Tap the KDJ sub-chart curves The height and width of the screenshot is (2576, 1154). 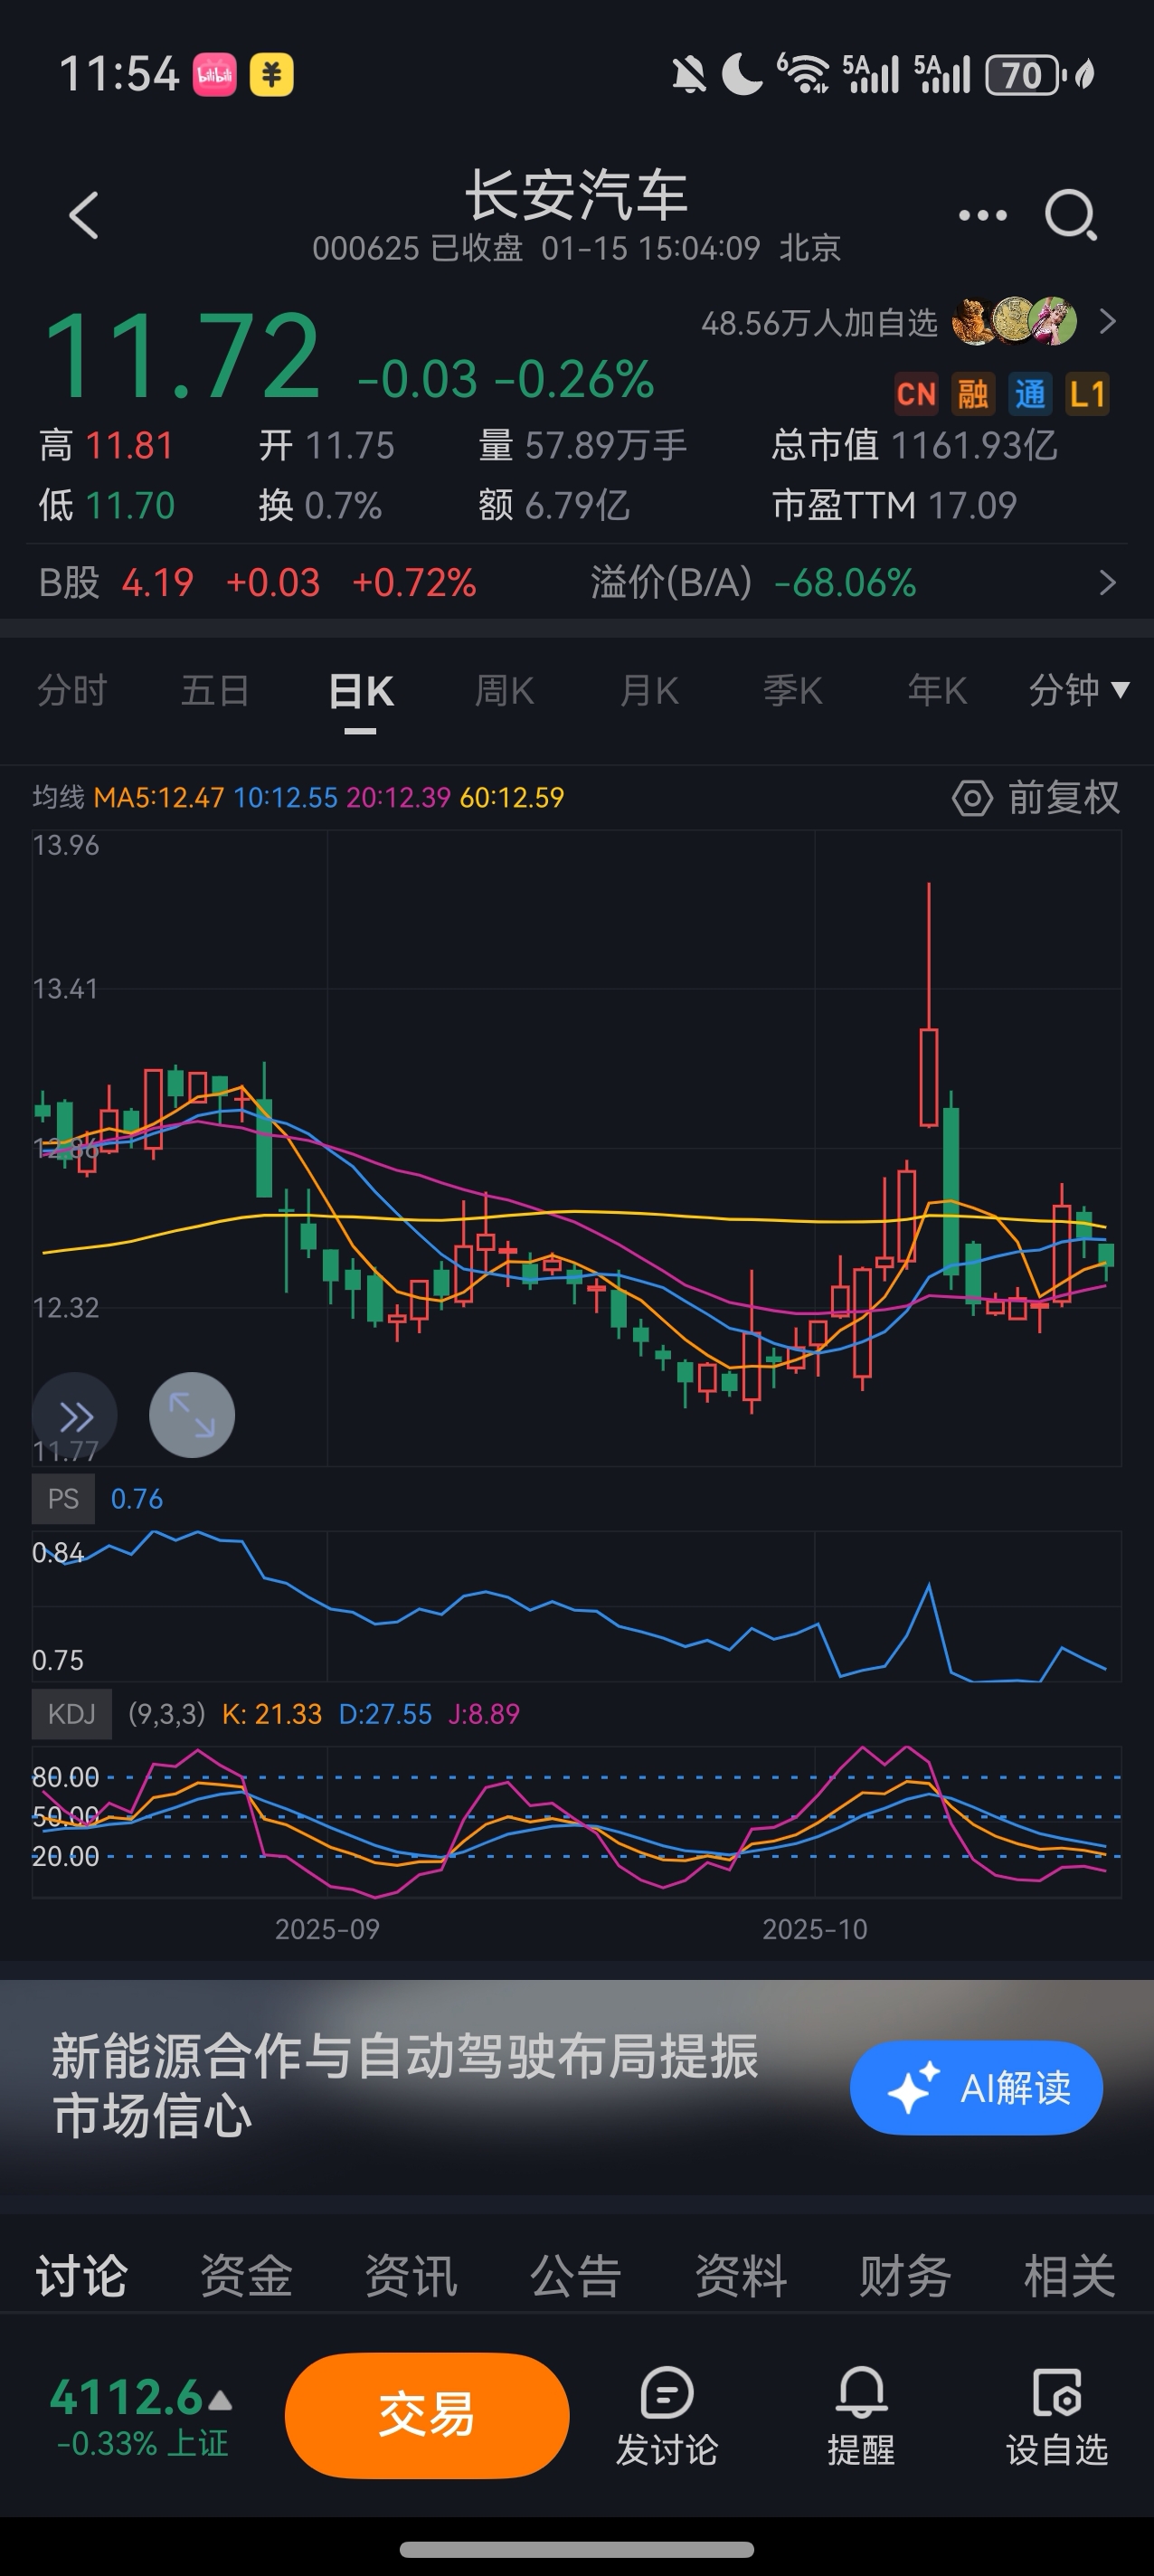click(x=576, y=1821)
